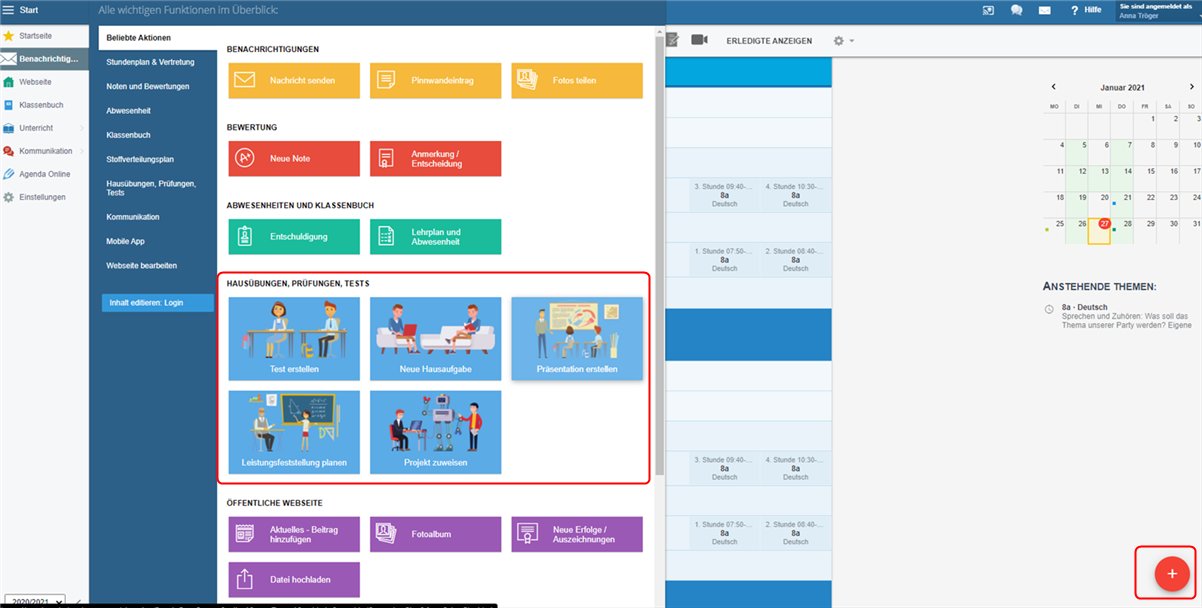Click the Nachricht senden button
This screenshot has height=608, width=1202.
(293, 80)
